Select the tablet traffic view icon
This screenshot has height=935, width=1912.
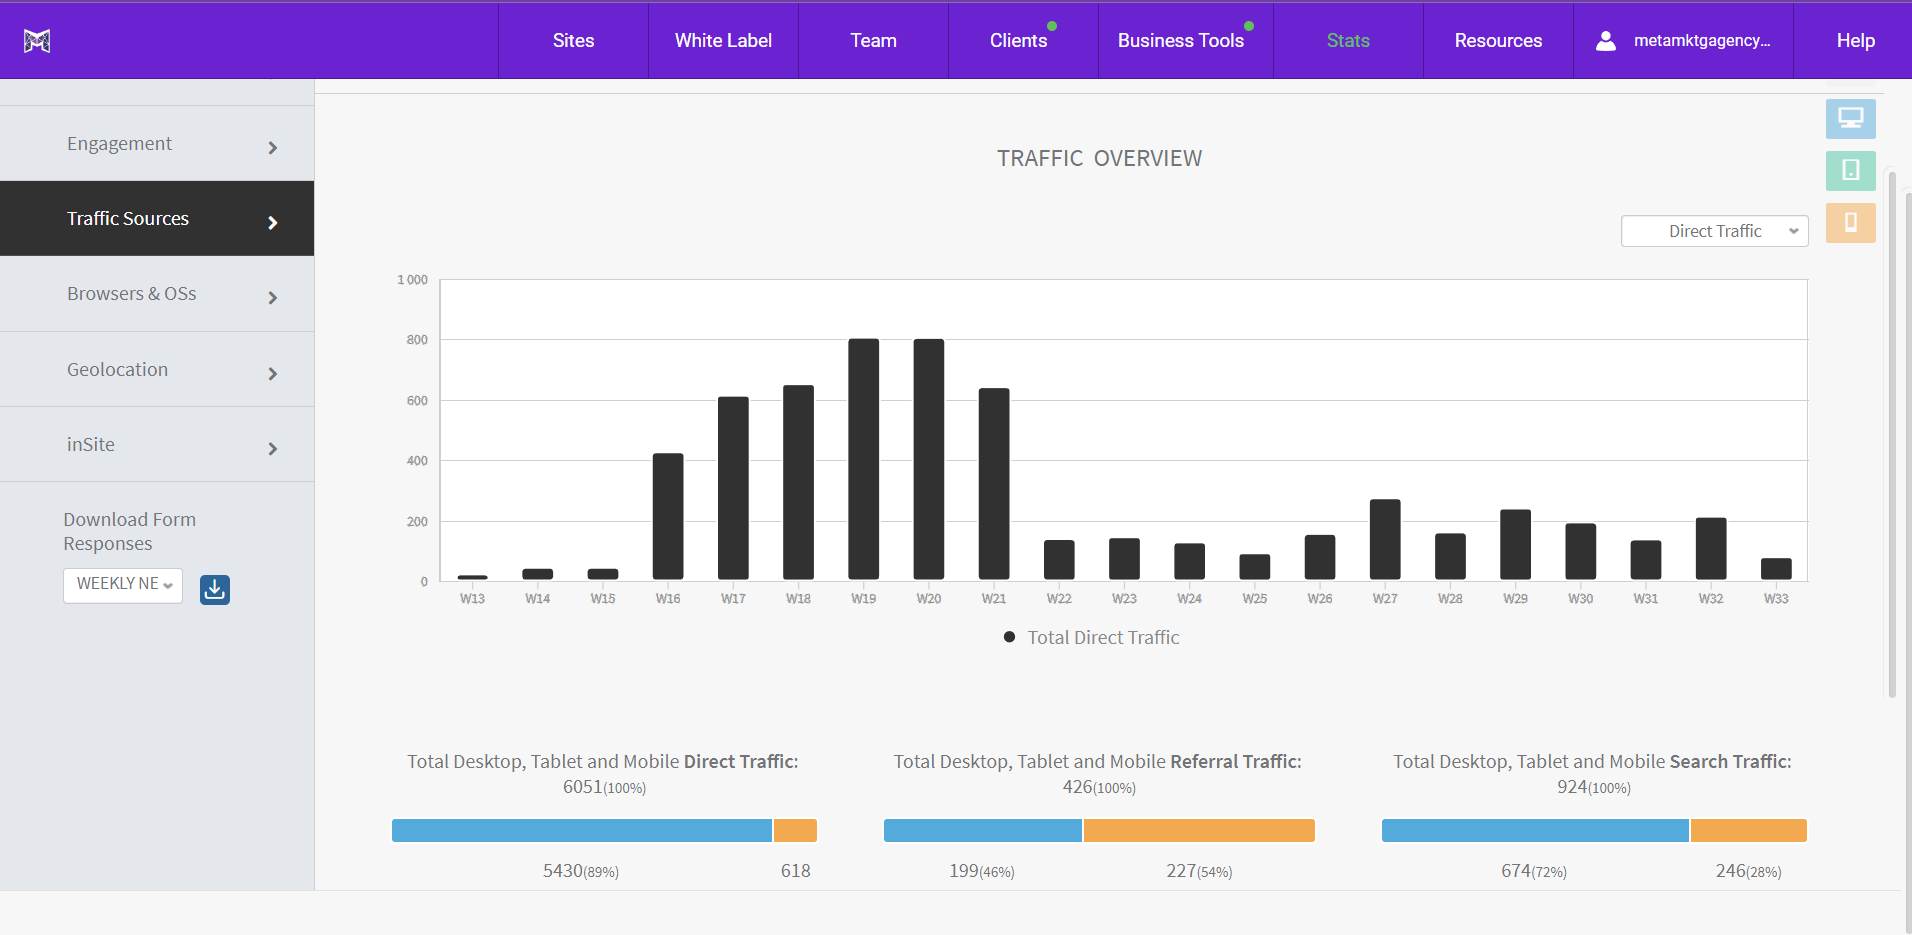[1851, 171]
